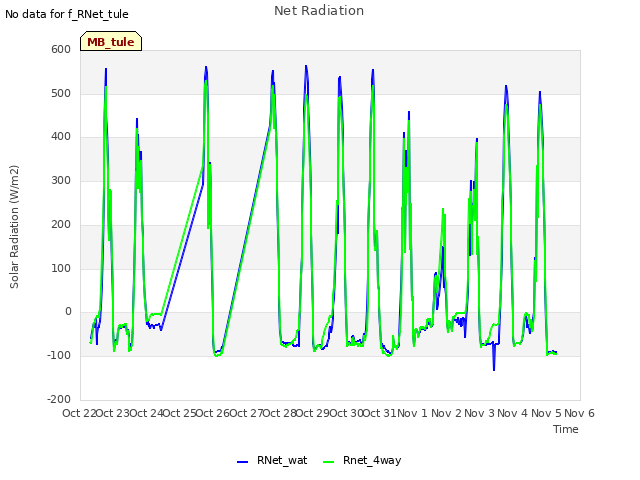Click the Nov 1 x-axis tick label
Screen dimensions: 640x480
pos(412,413)
